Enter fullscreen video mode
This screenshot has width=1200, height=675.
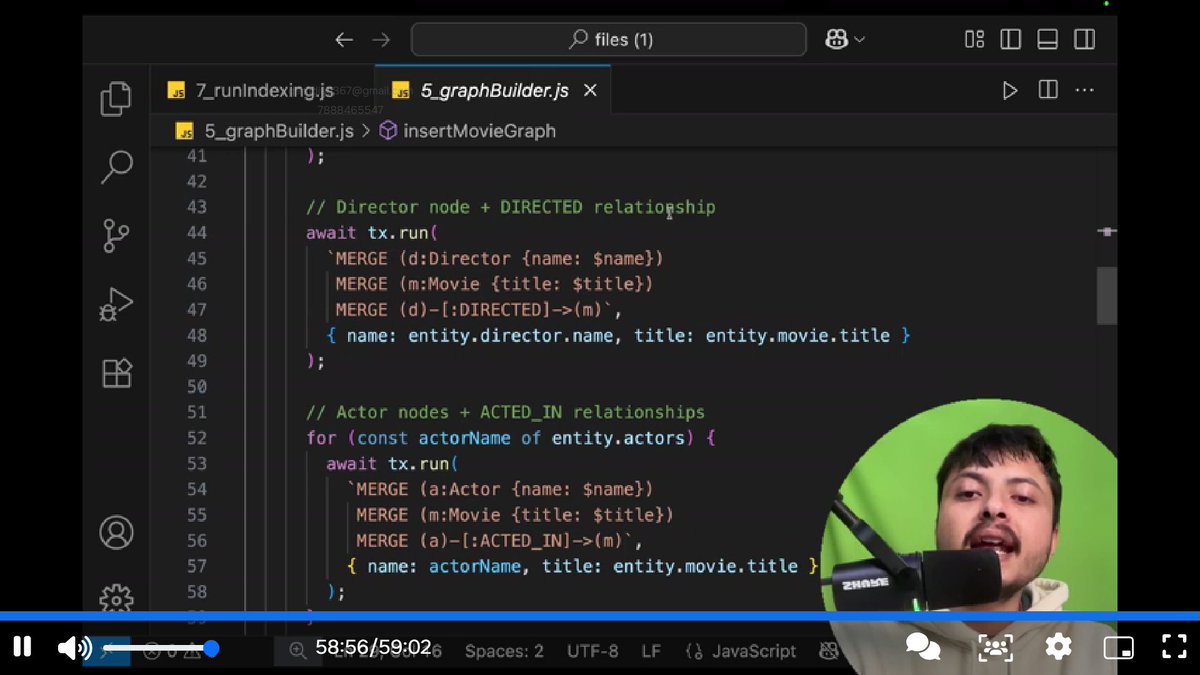coord(1173,647)
